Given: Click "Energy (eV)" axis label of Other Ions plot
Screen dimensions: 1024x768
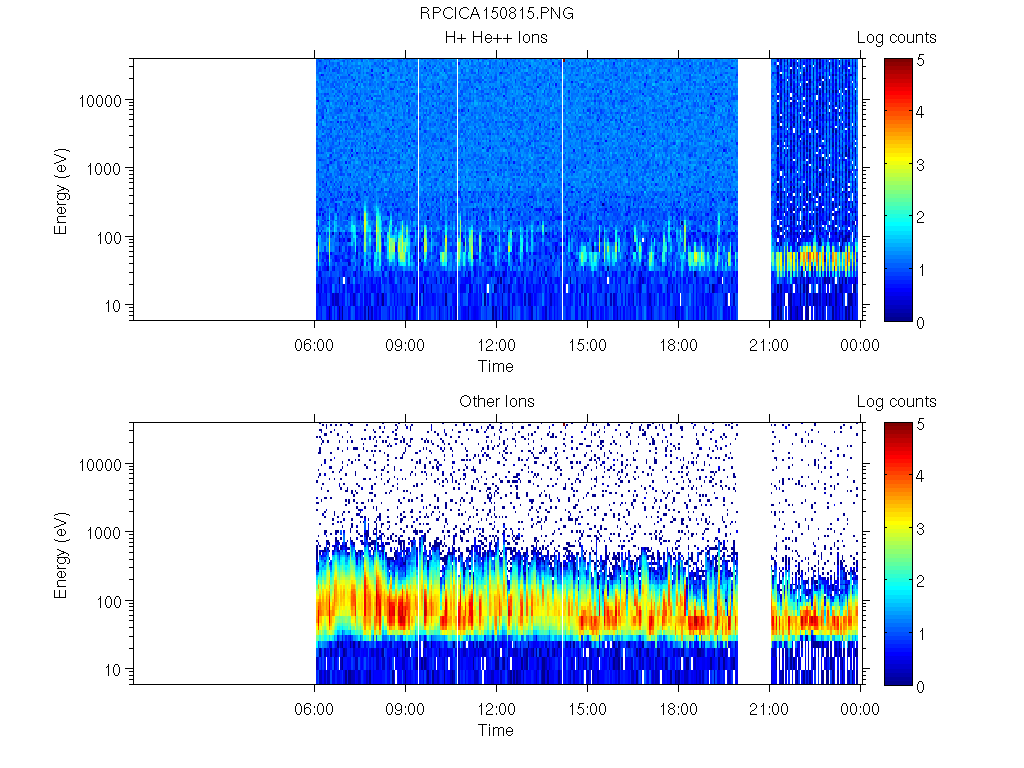Looking at the screenshot, I should click(61, 555).
